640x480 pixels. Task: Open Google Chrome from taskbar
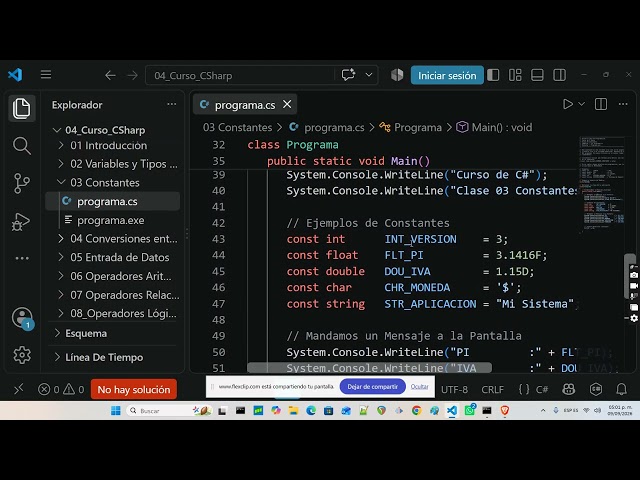[416, 410]
